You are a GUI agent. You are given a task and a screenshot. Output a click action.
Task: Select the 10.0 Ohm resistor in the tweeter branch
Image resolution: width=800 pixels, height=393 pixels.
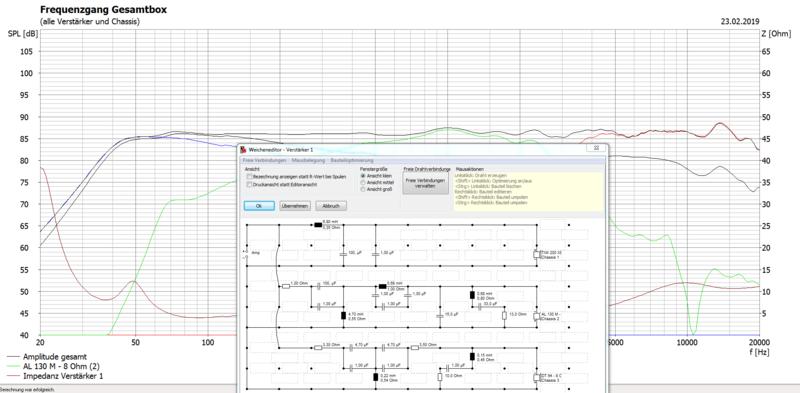tap(440, 377)
